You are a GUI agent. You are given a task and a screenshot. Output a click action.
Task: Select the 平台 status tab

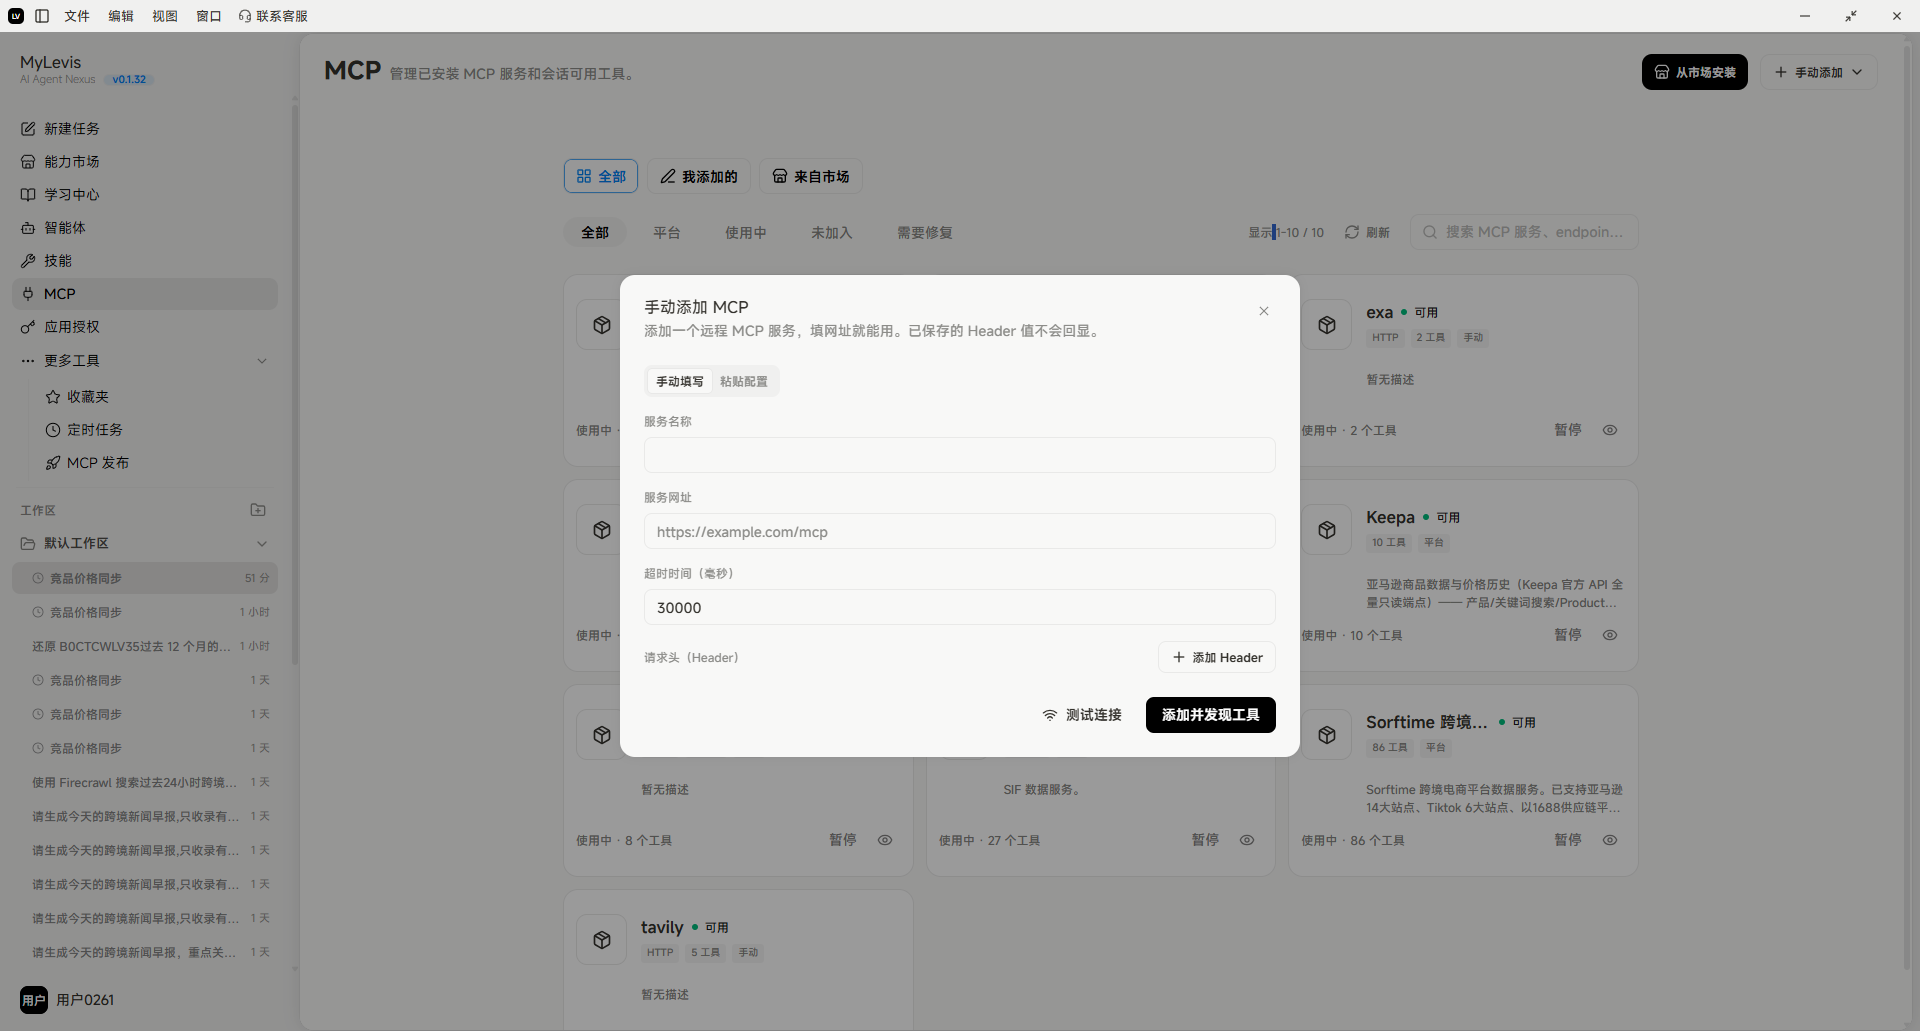pos(667,232)
